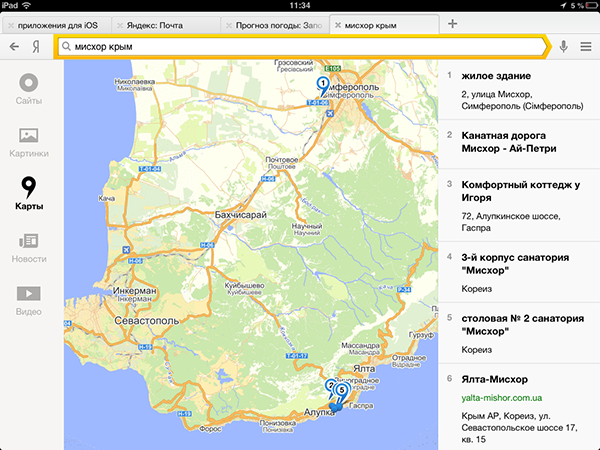Click the Почтовое label on map
Image resolution: width=600 pixels, height=450 pixels.
(x=282, y=160)
